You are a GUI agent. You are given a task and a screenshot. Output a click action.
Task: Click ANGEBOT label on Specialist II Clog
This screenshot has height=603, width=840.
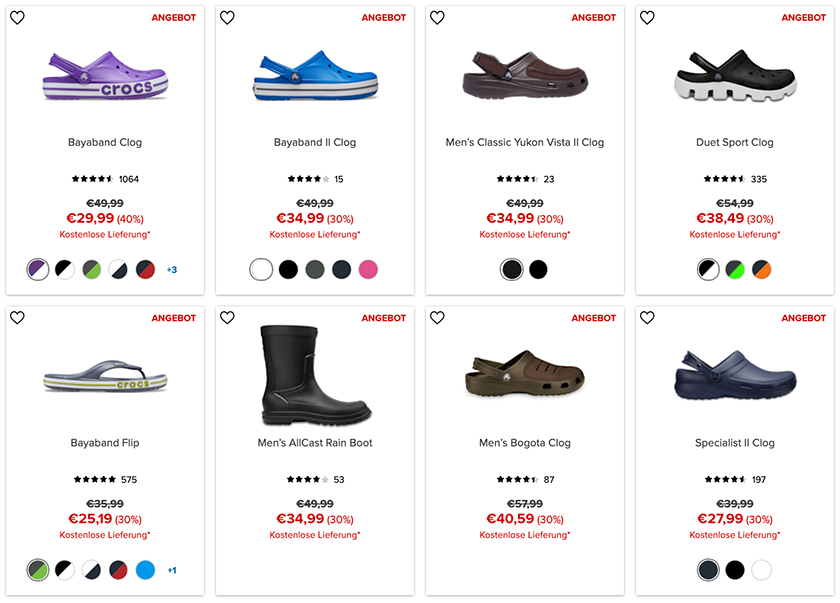click(803, 318)
